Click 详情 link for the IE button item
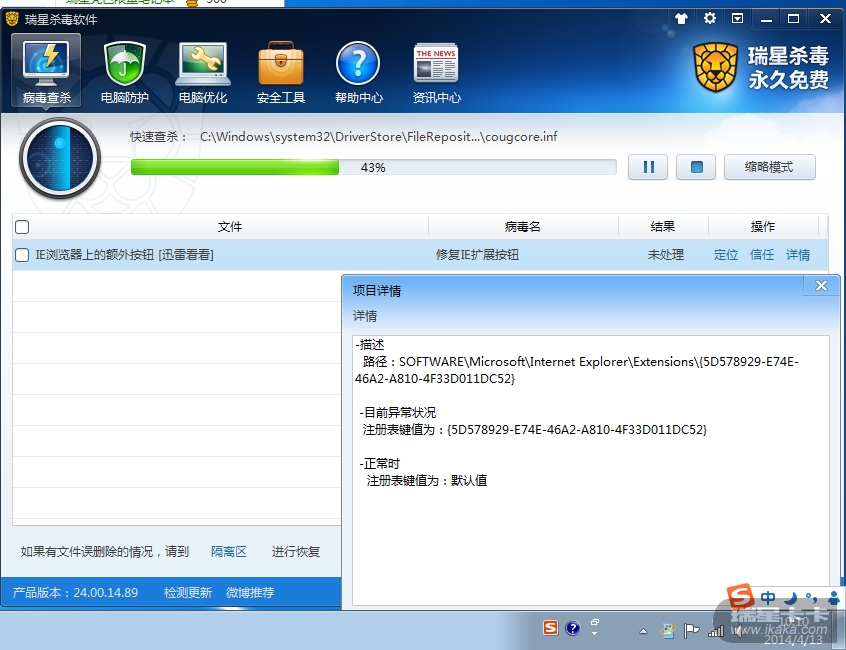The image size is (846, 650). tap(798, 255)
